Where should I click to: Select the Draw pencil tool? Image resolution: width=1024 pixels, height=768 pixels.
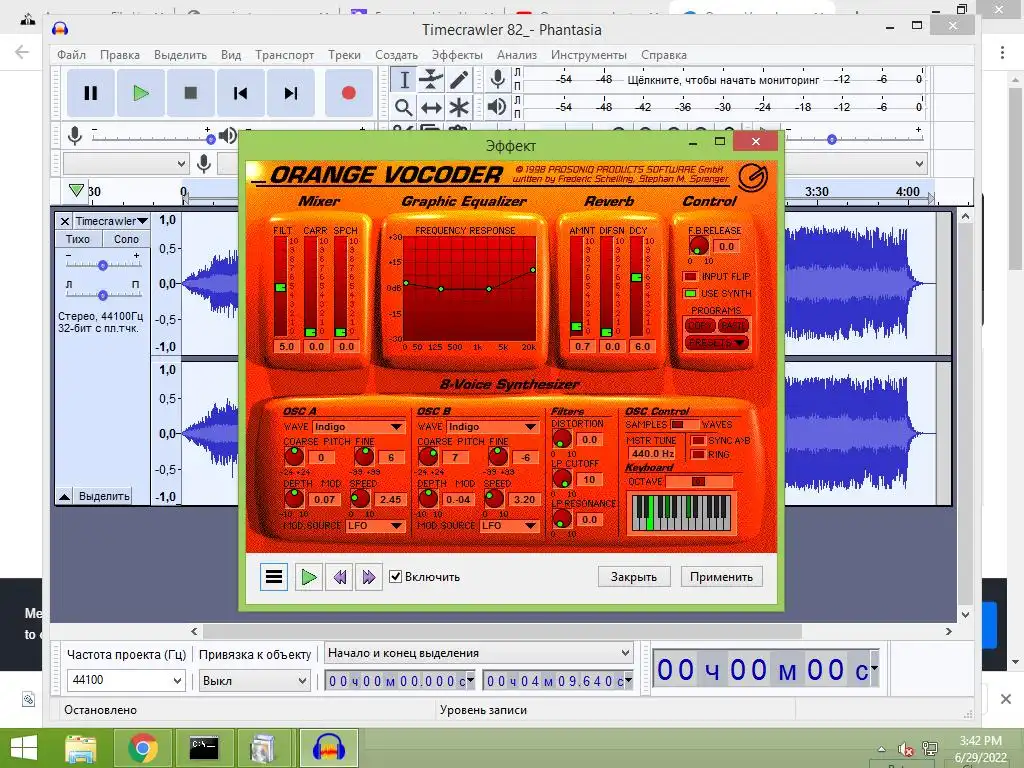click(459, 80)
